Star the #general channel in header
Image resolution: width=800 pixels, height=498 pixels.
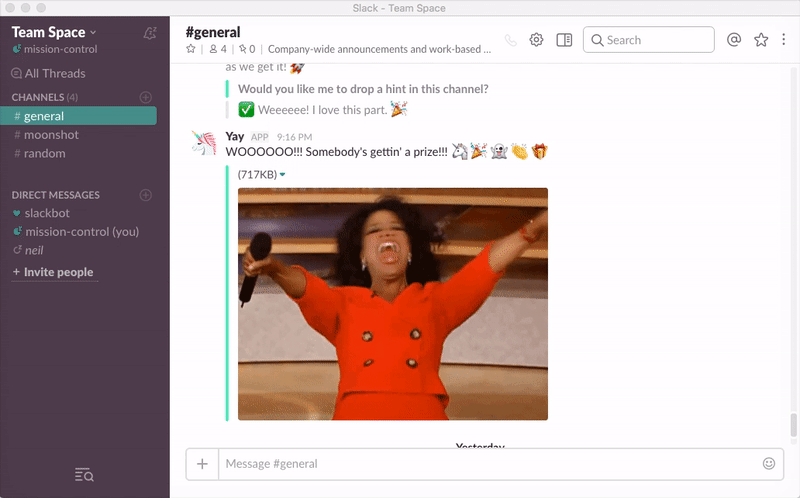[x=191, y=49]
